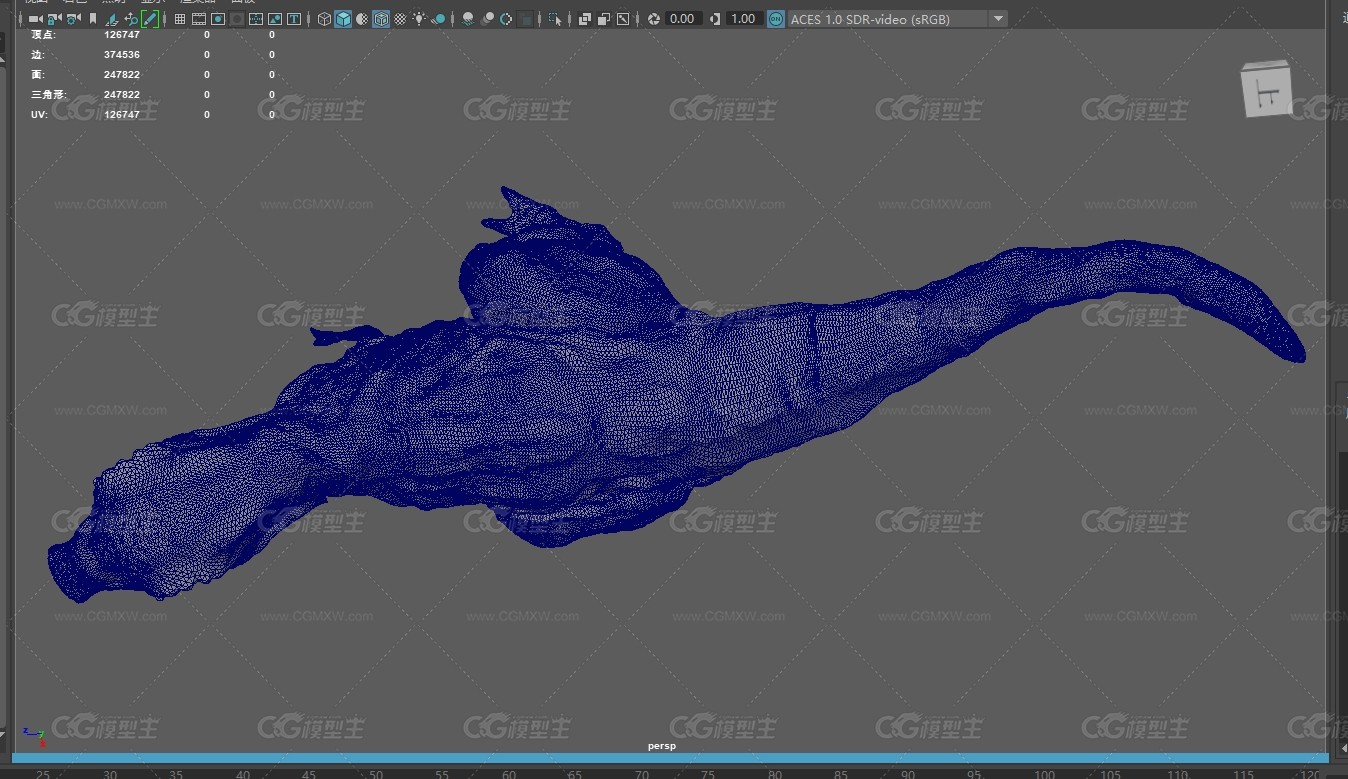1348x779 pixels.
Task: Toggle the Resolution Gate icon
Action: 218,19
